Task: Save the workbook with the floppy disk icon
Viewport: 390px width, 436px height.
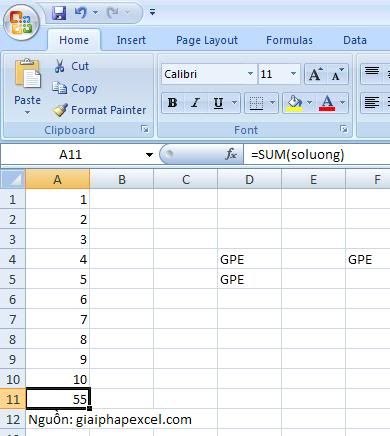Action: tap(59, 13)
